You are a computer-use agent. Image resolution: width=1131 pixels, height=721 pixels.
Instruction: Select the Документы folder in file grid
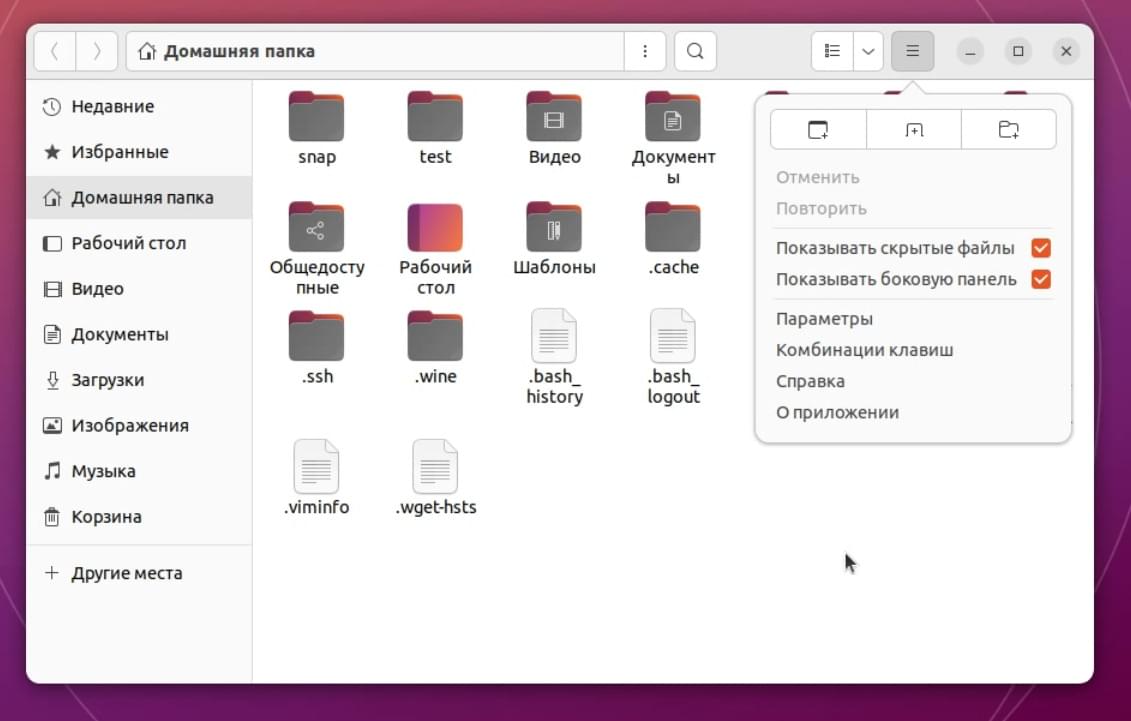[x=673, y=117]
